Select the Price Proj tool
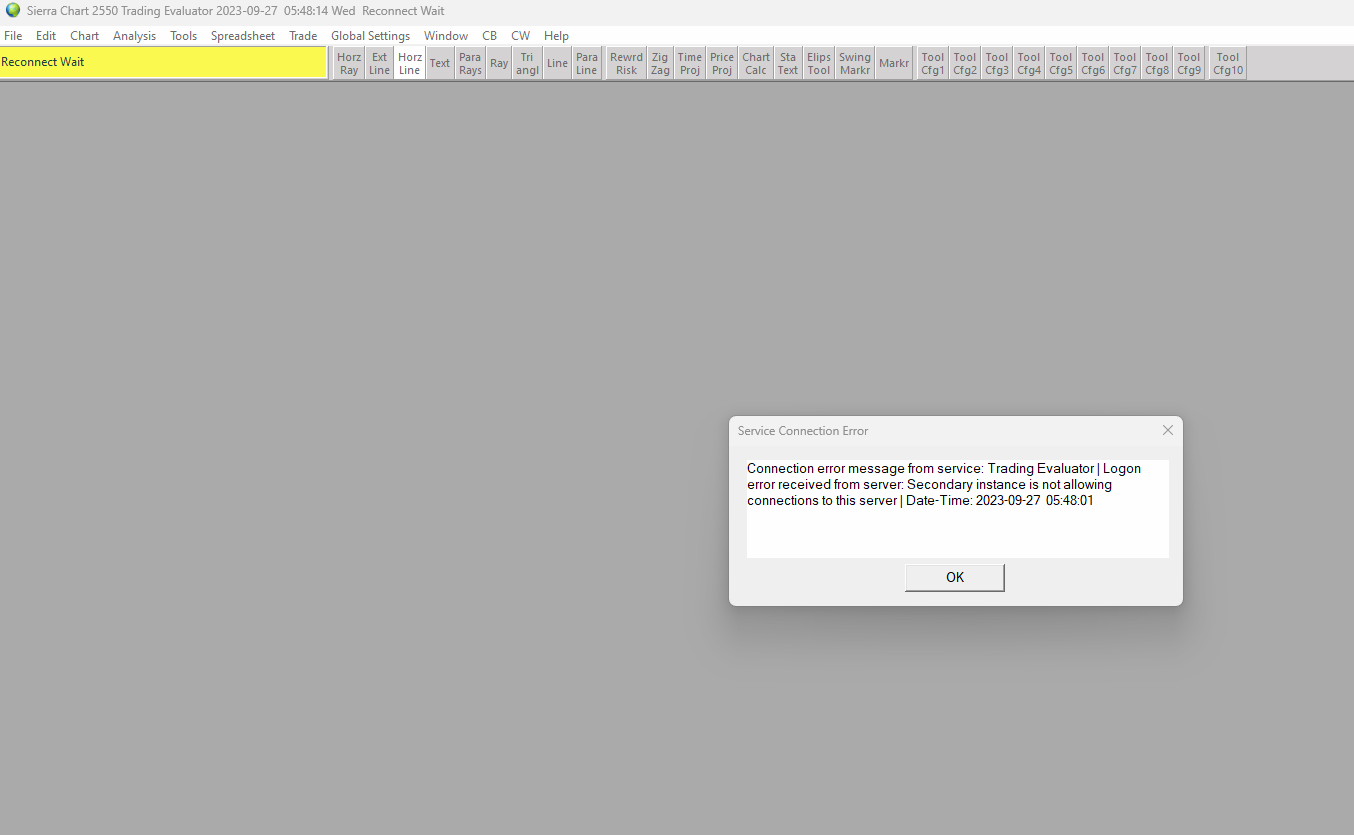 tap(722, 63)
